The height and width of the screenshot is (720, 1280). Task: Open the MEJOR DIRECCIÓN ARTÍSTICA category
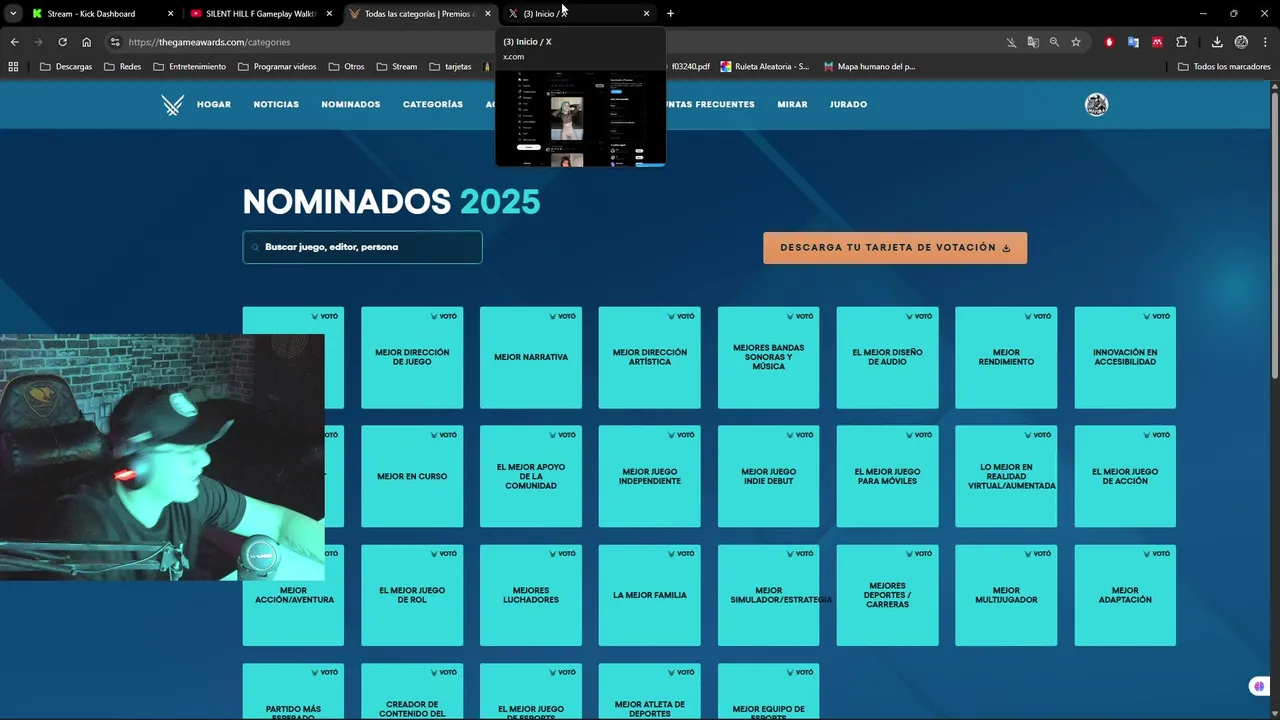(x=650, y=358)
